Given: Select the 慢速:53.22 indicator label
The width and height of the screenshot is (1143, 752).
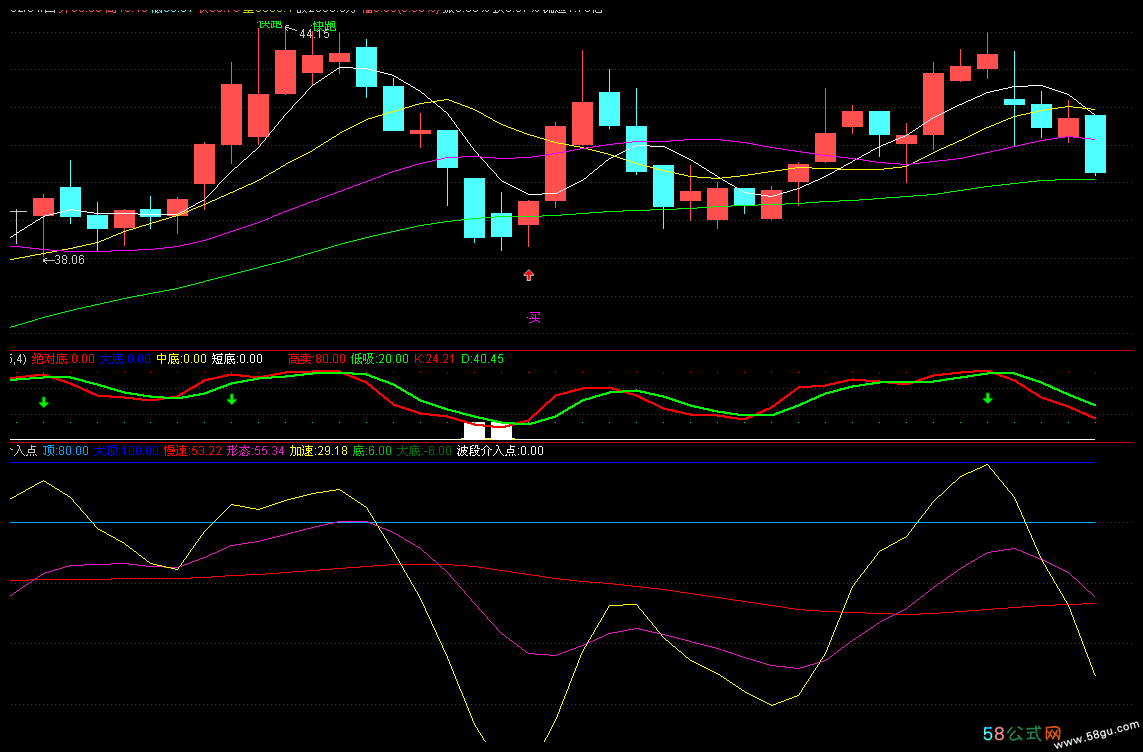Looking at the screenshot, I should [192, 451].
